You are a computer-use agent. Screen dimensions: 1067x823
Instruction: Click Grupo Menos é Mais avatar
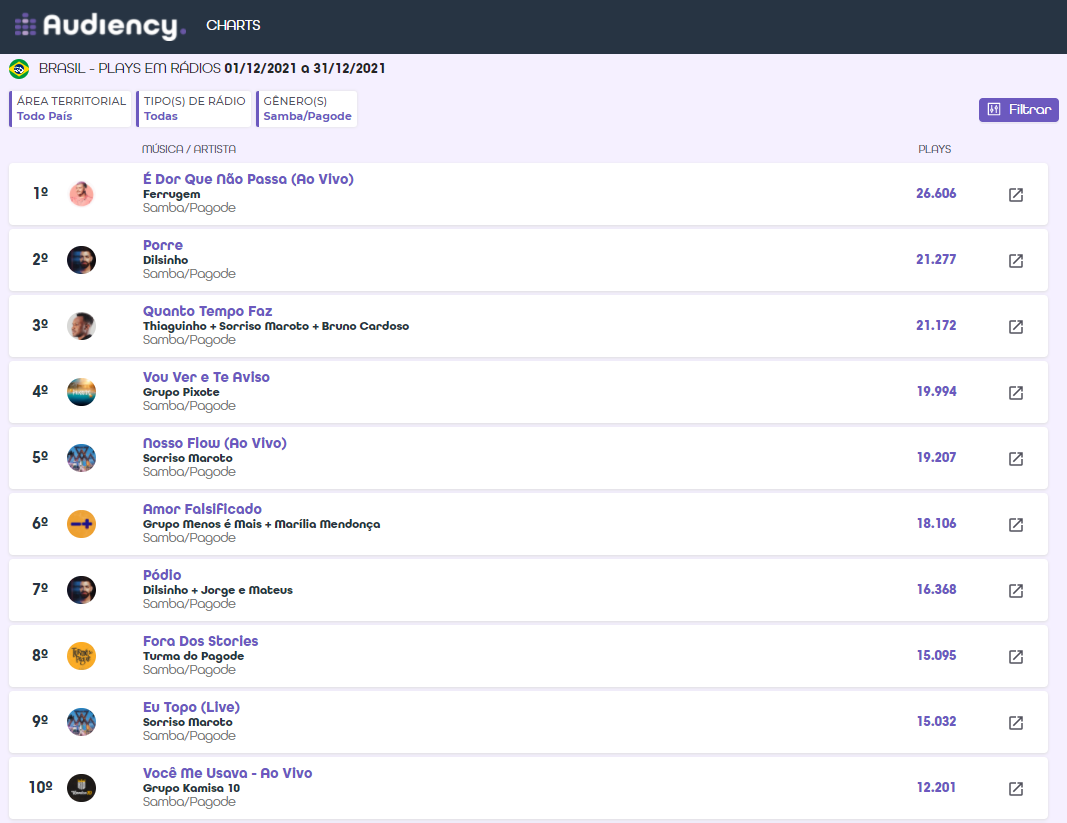pyautogui.click(x=81, y=524)
